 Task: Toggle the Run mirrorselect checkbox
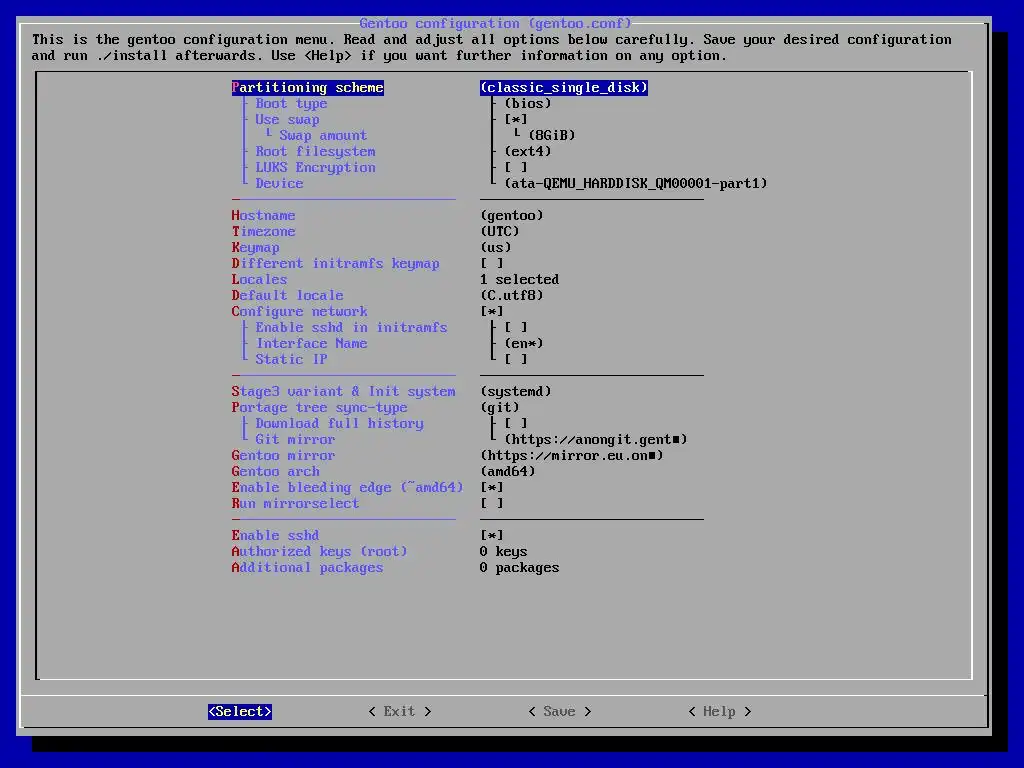coord(492,504)
